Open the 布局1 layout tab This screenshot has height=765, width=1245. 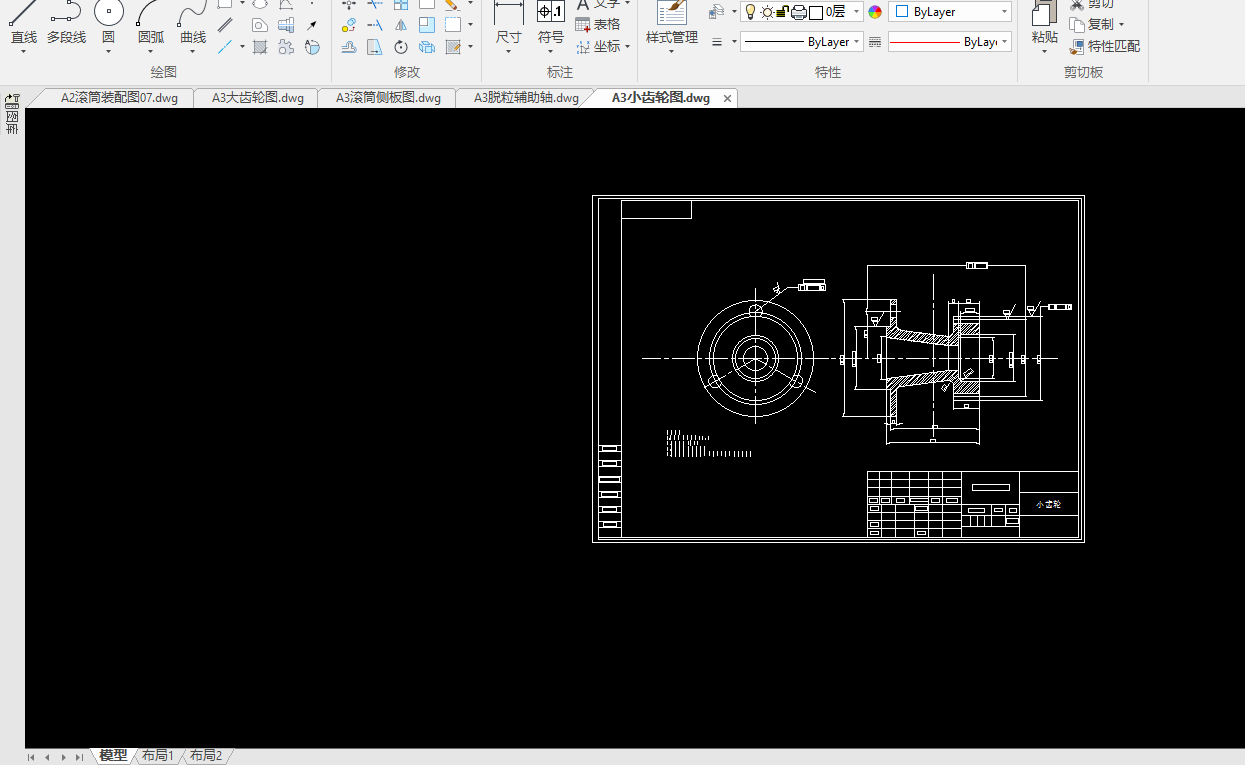158,756
